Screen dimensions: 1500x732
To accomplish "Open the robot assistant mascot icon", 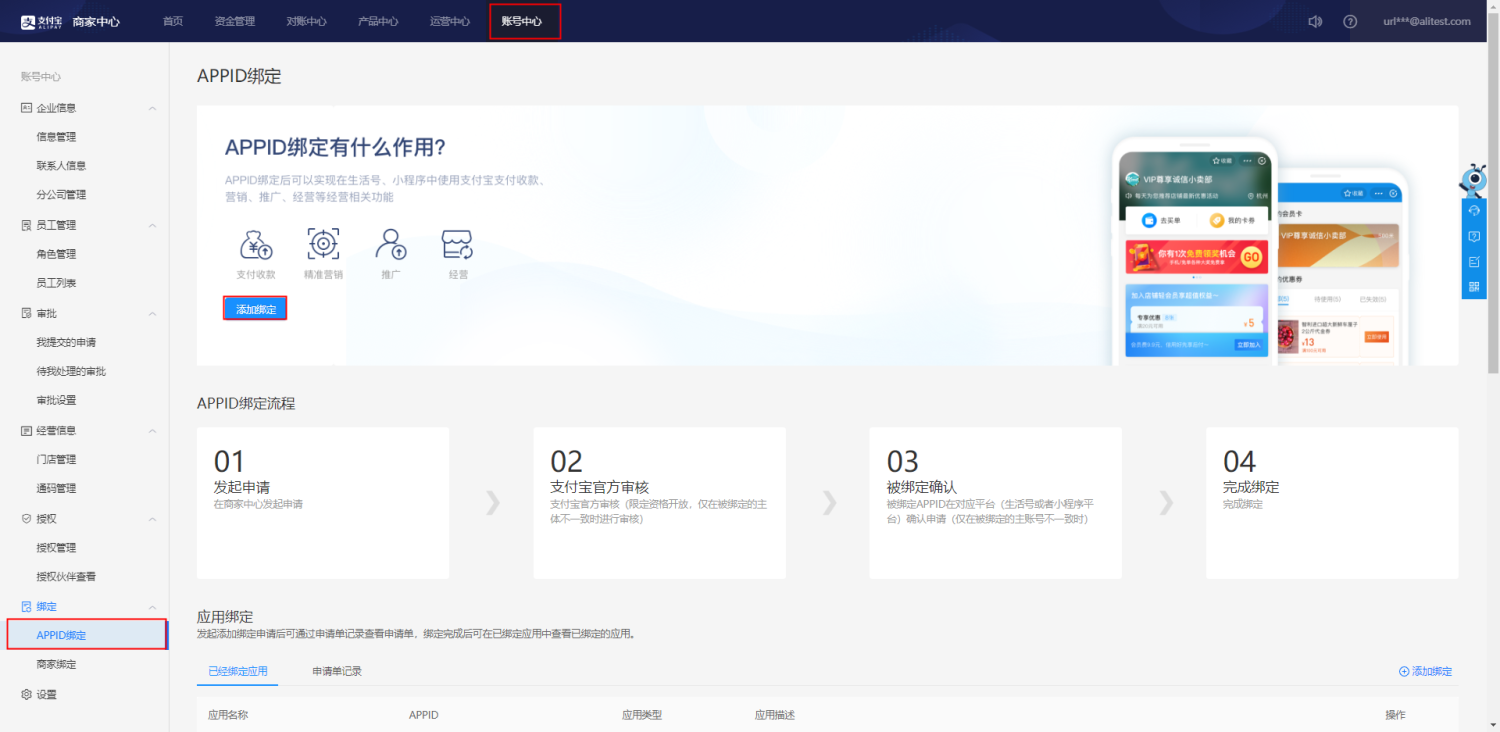I will point(1473,180).
